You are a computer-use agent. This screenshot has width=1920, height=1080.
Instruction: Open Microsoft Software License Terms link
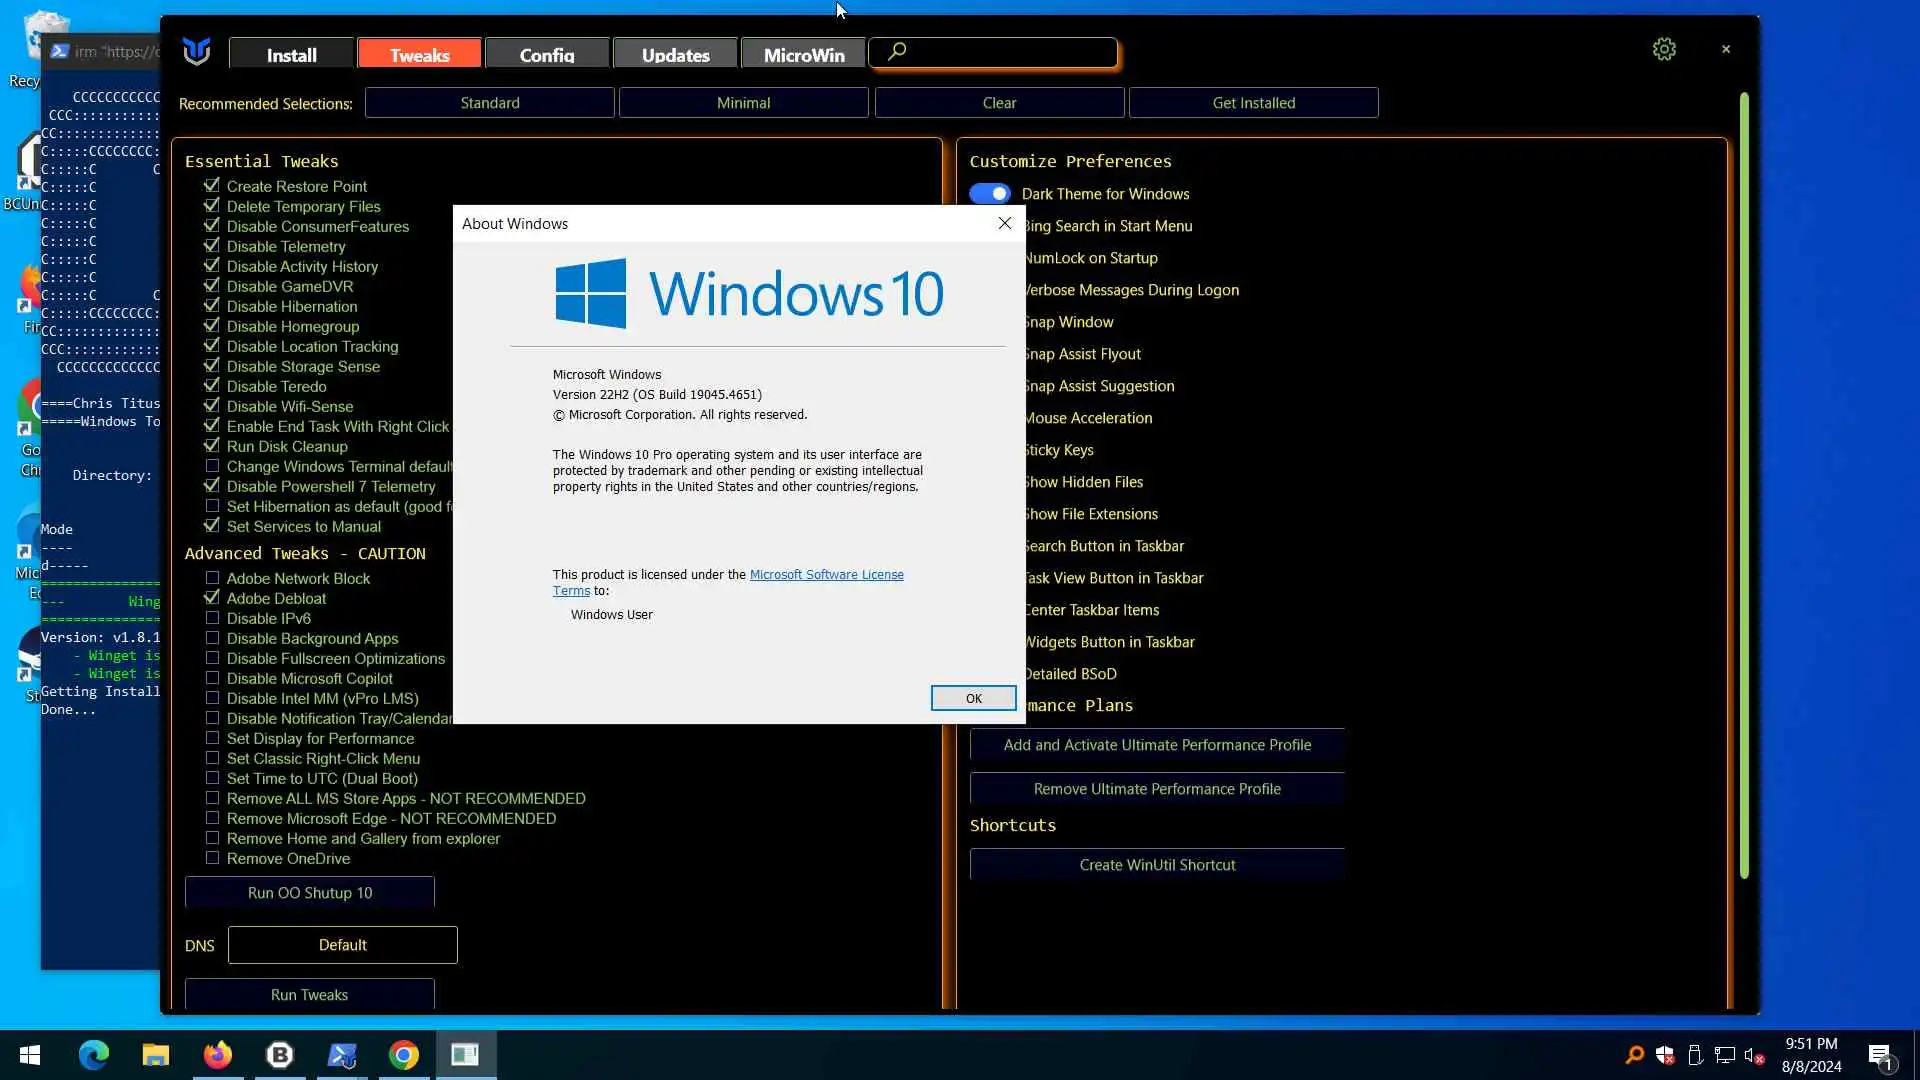point(826,575)
